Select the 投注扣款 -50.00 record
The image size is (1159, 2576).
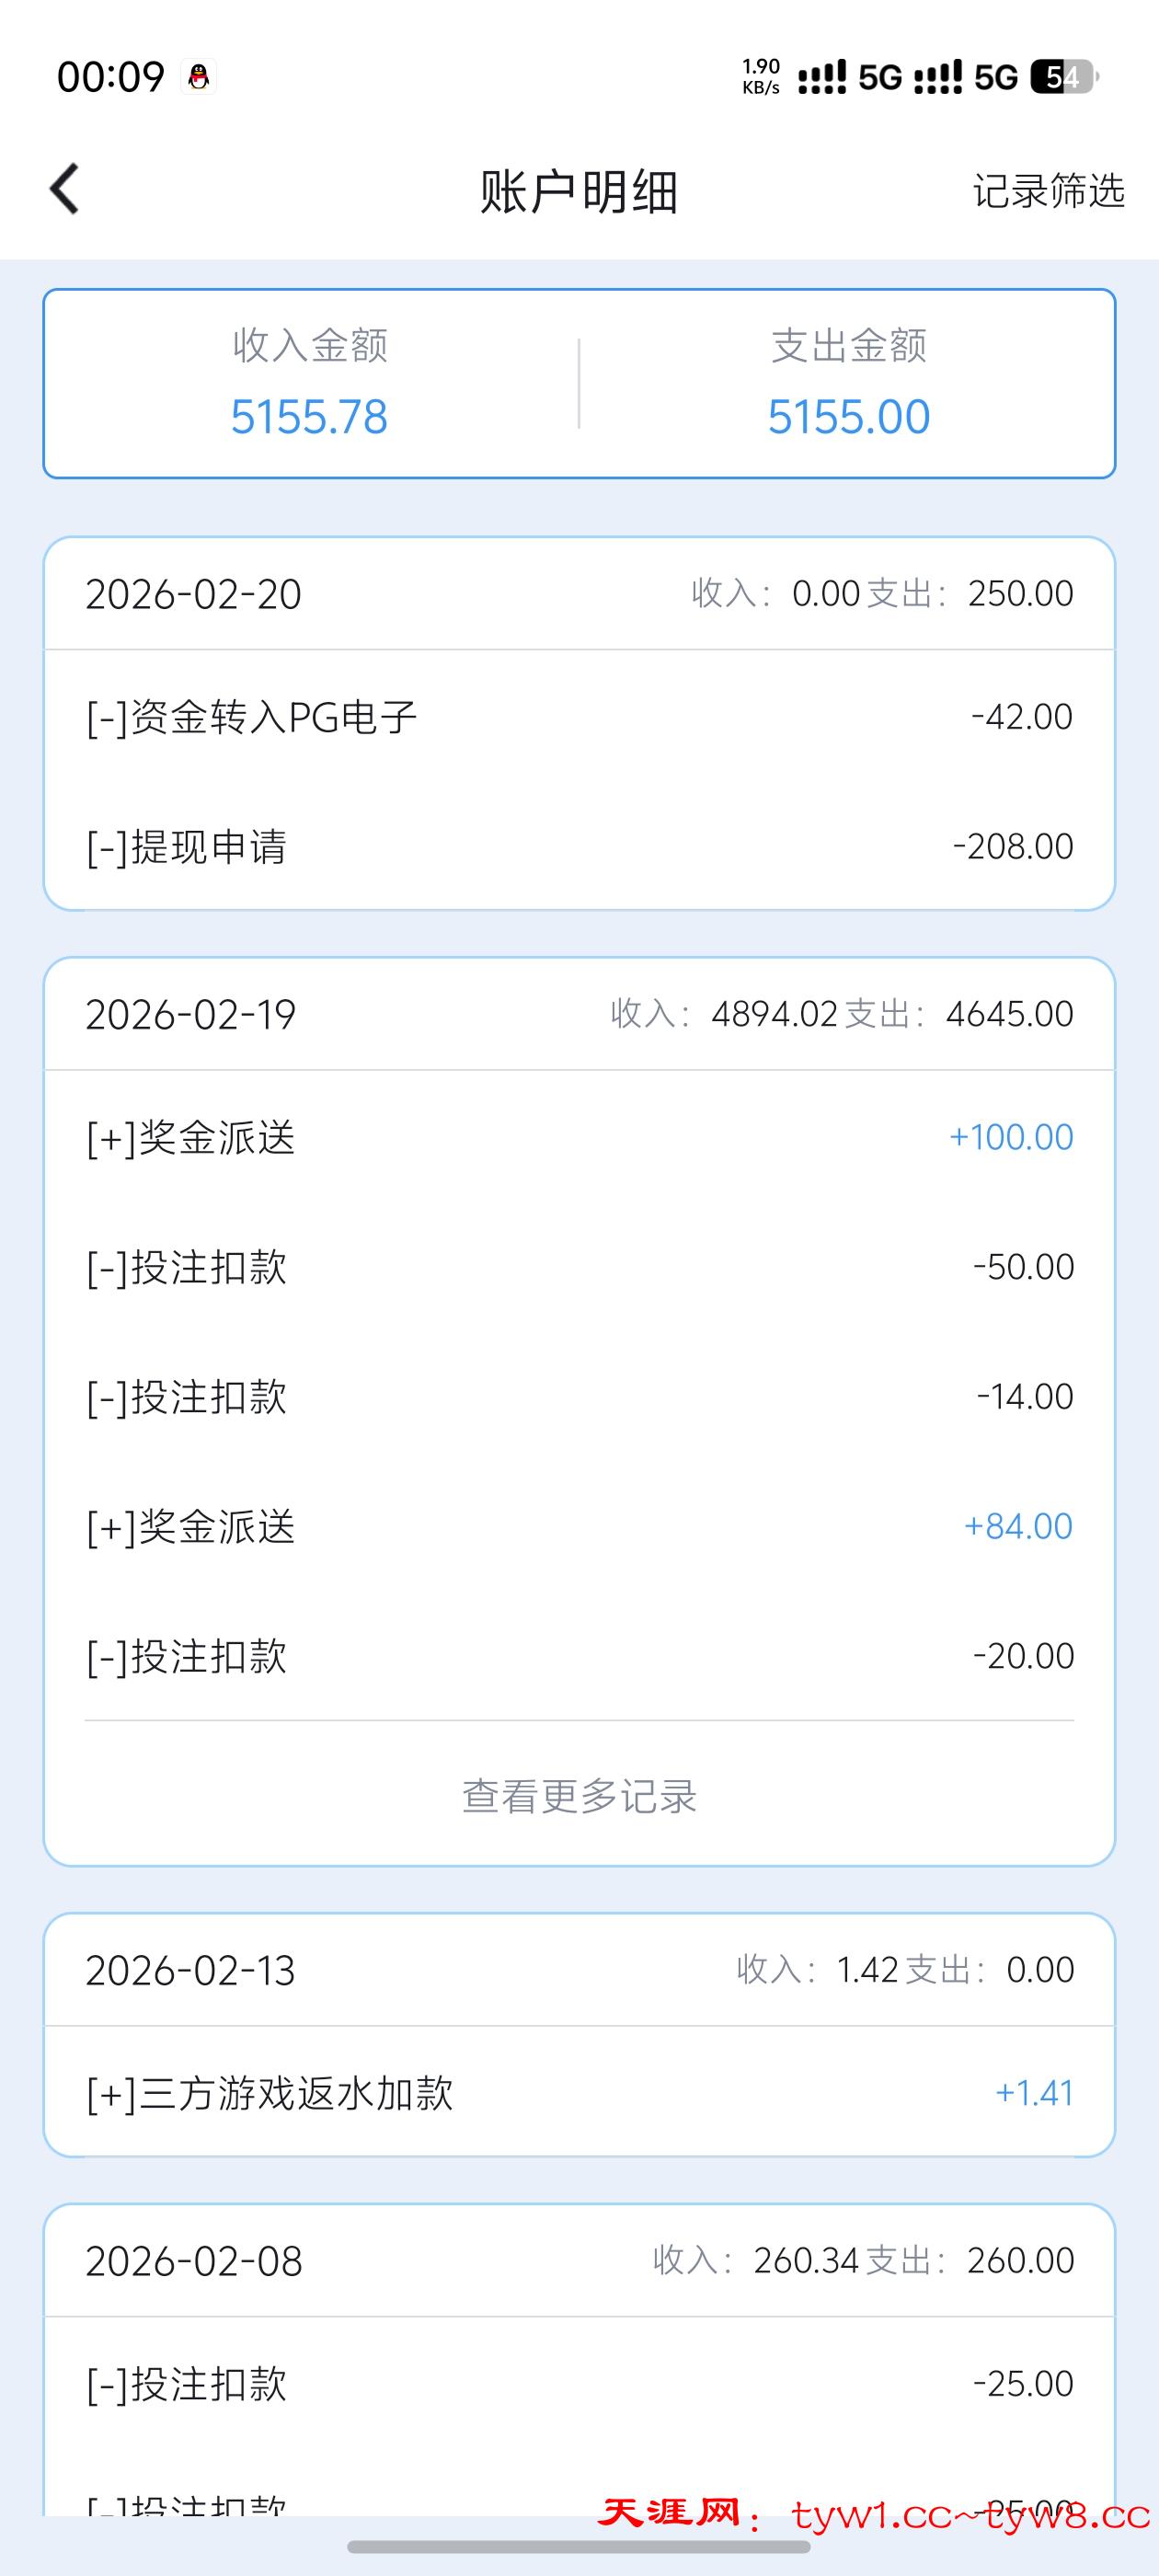579,1267
